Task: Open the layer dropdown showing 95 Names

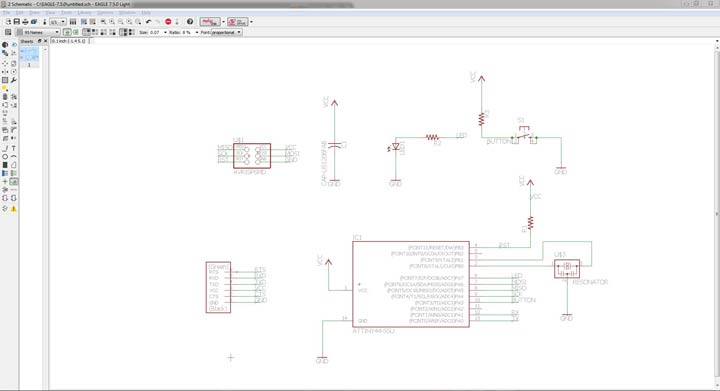Action: [39, 32]
